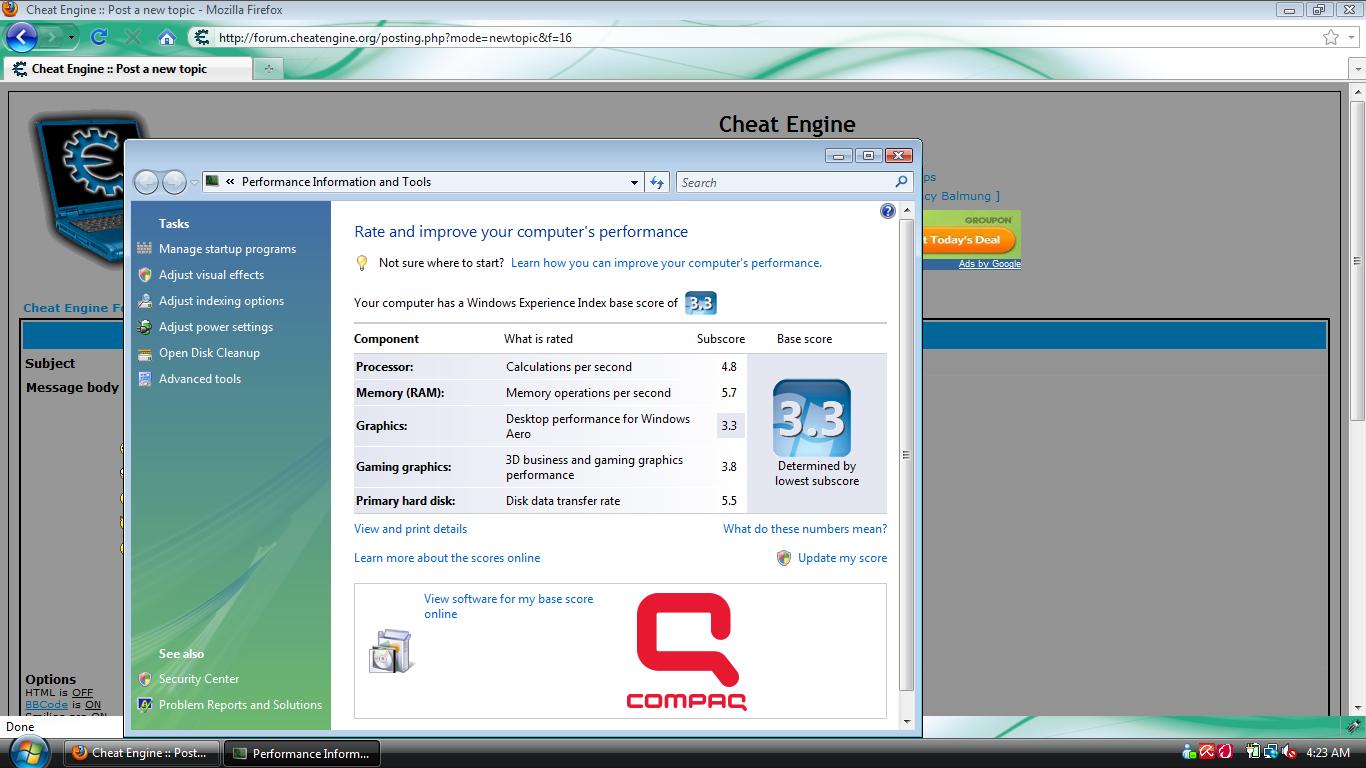Viewport: 1366px width, 768px height.
Task: Click the Adjust power settings icon
Action: click(145, 327)
